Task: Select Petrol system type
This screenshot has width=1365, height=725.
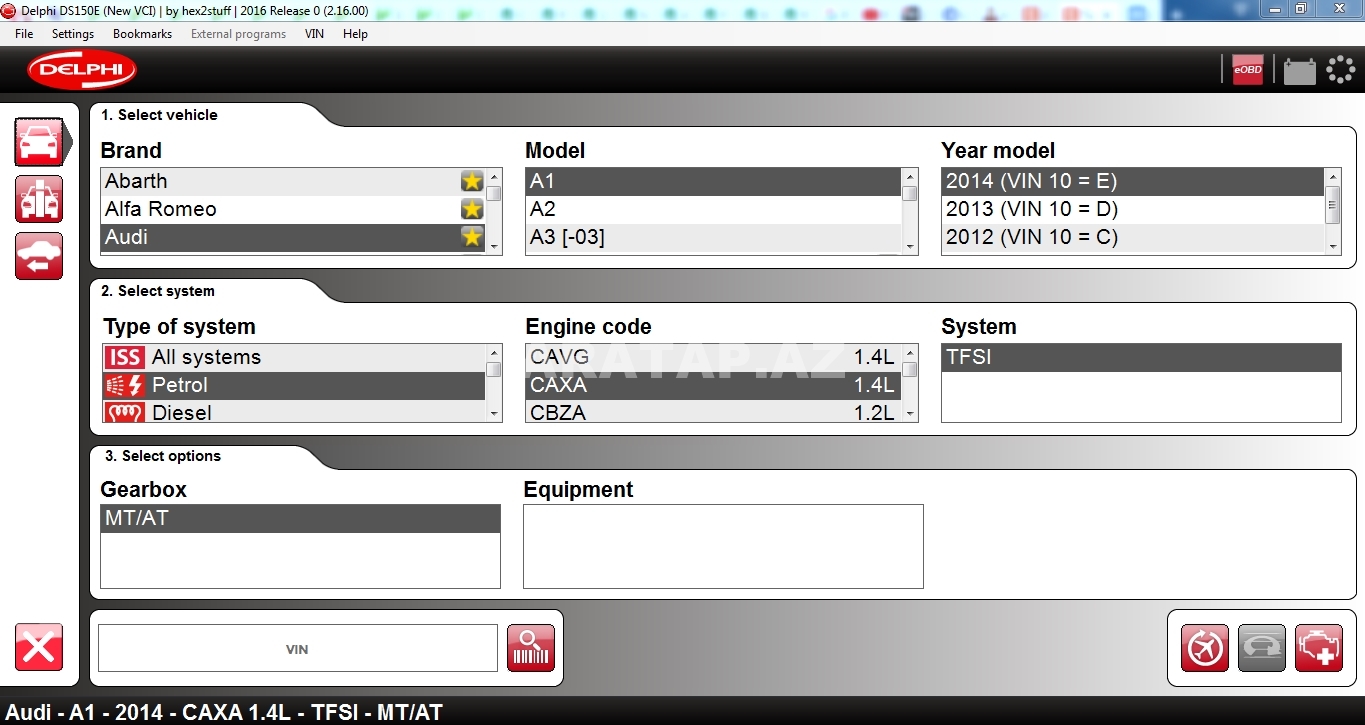Action: click(293, 385)
